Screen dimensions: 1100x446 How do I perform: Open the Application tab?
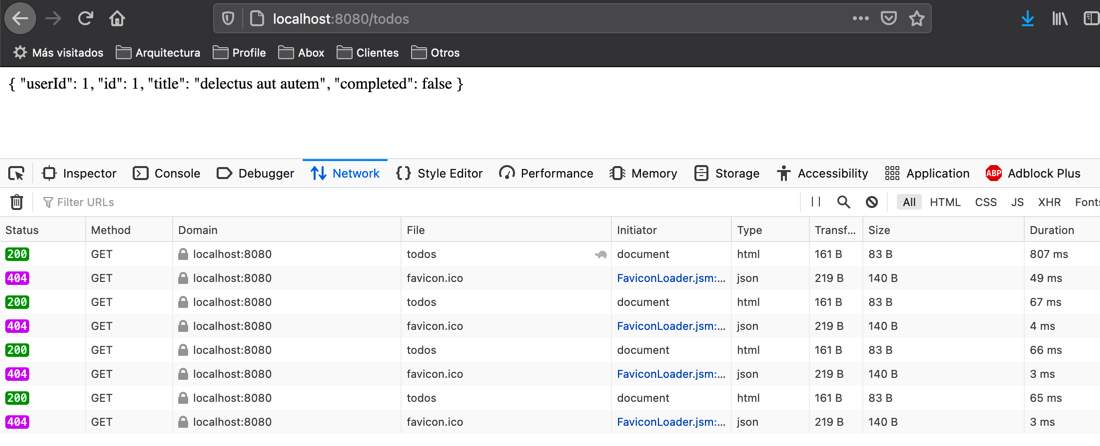(927, 173)
